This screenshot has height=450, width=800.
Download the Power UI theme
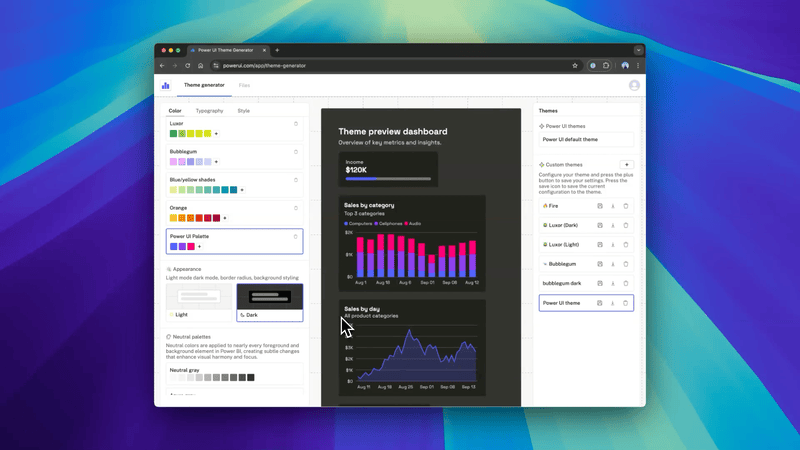613,303
